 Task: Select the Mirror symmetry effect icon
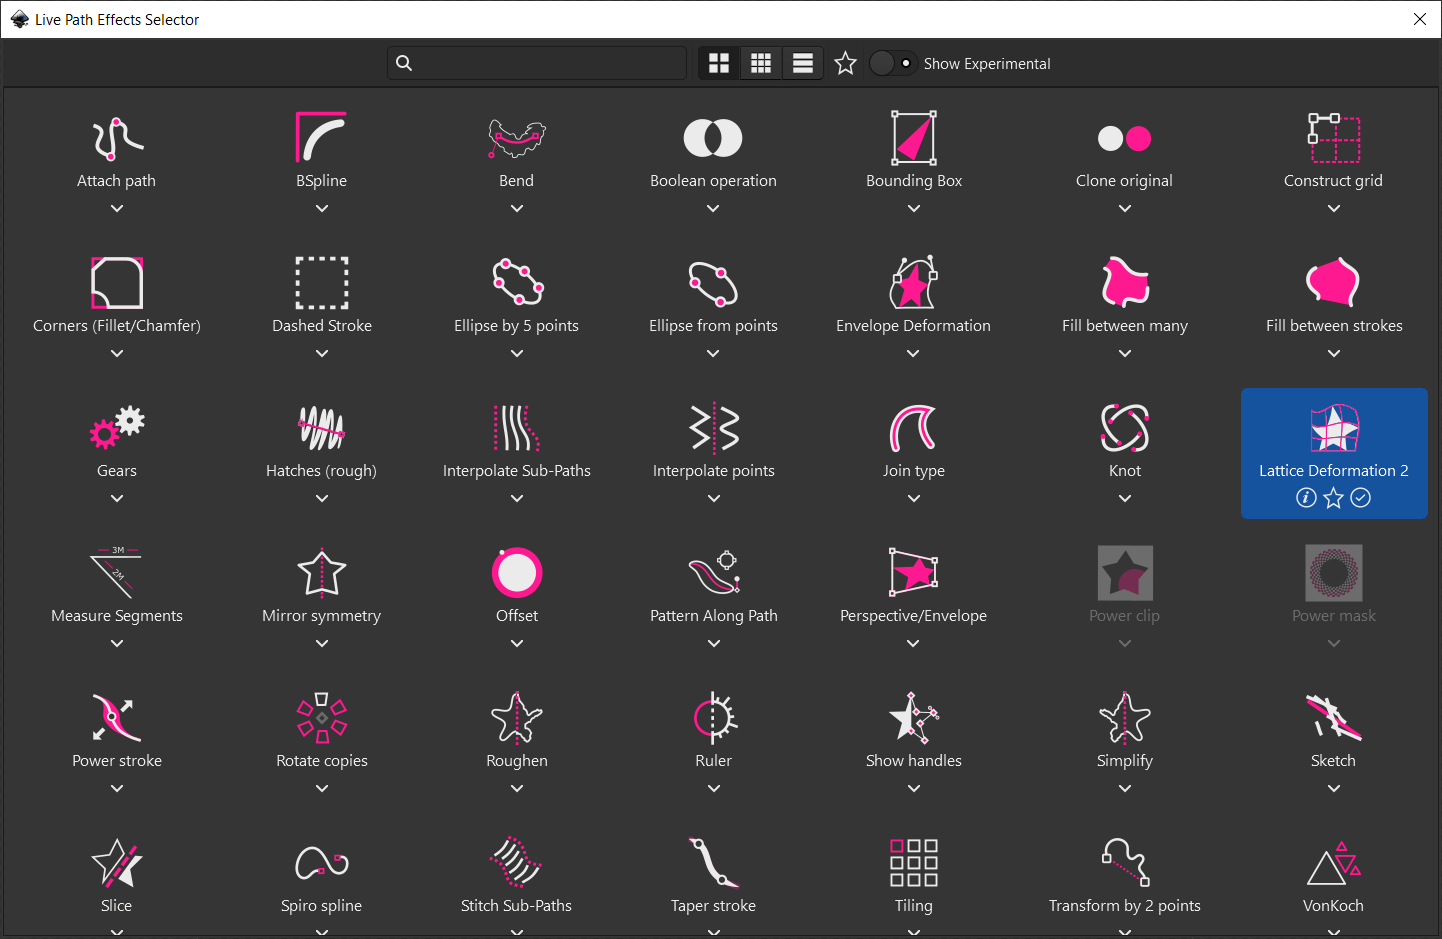[322, 573]
